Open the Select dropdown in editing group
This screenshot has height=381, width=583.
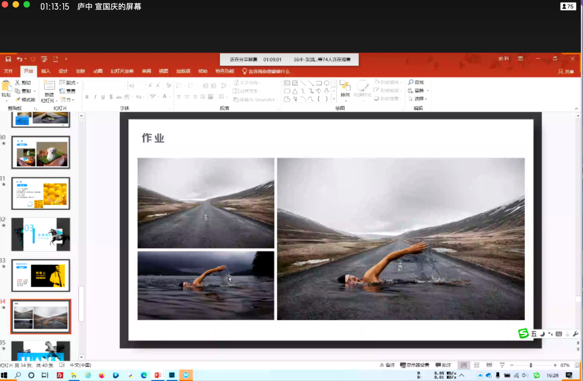coord(418,99)
